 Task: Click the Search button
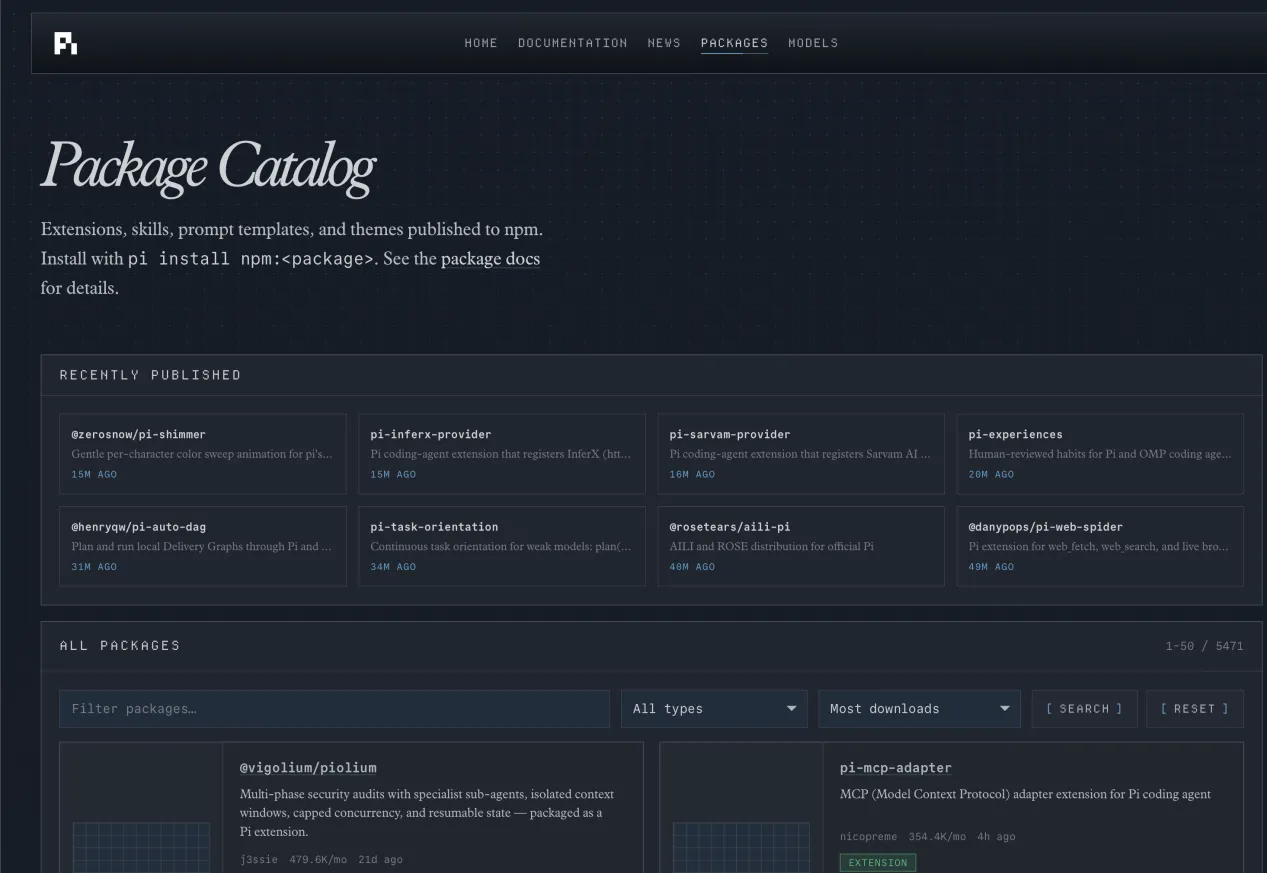pyautogui.click(x=1084, y=709)
